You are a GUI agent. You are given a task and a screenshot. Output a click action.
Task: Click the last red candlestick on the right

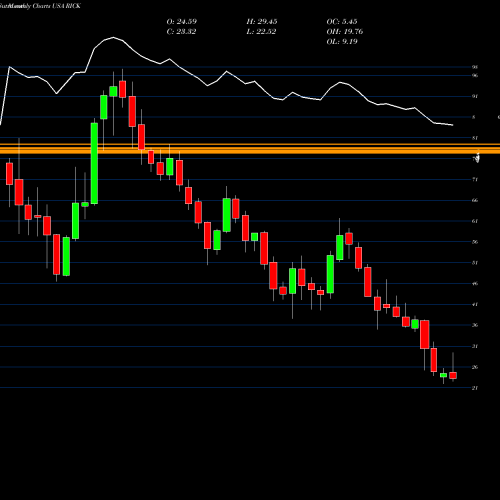coord(453,375)
